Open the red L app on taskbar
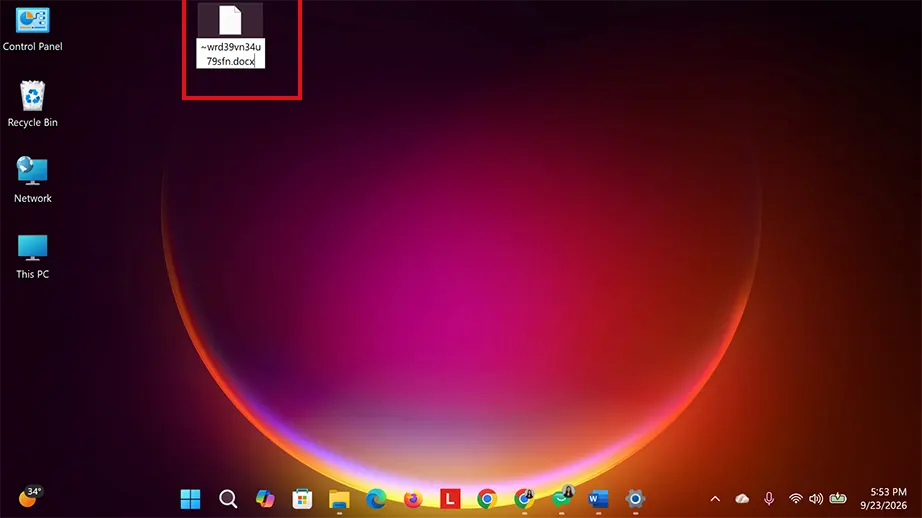 pyautogui.click(x=450, y=499)
